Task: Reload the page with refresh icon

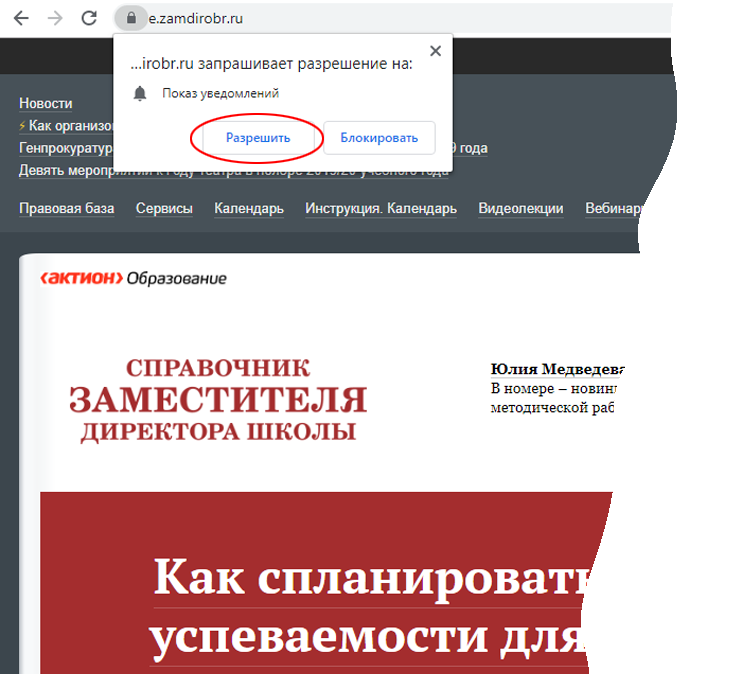Action: [x=89, y=18]
